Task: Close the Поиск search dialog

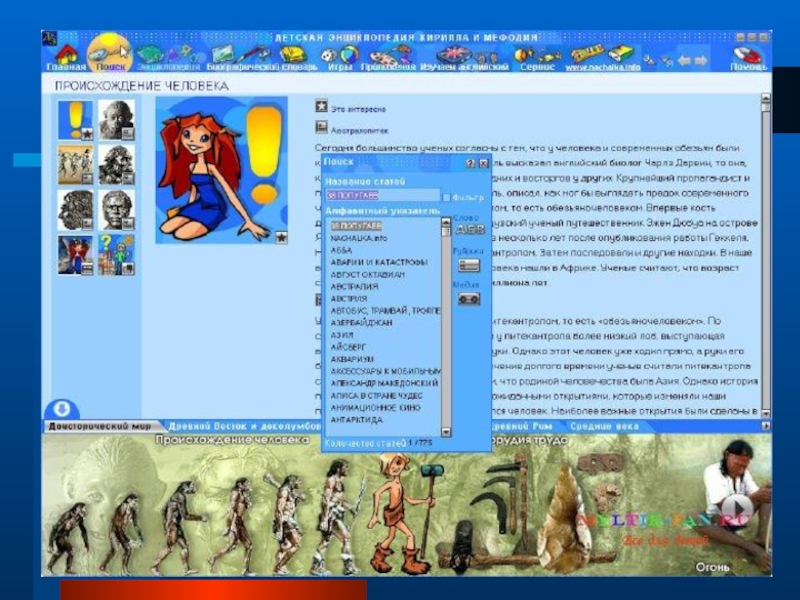Action: 483,163
